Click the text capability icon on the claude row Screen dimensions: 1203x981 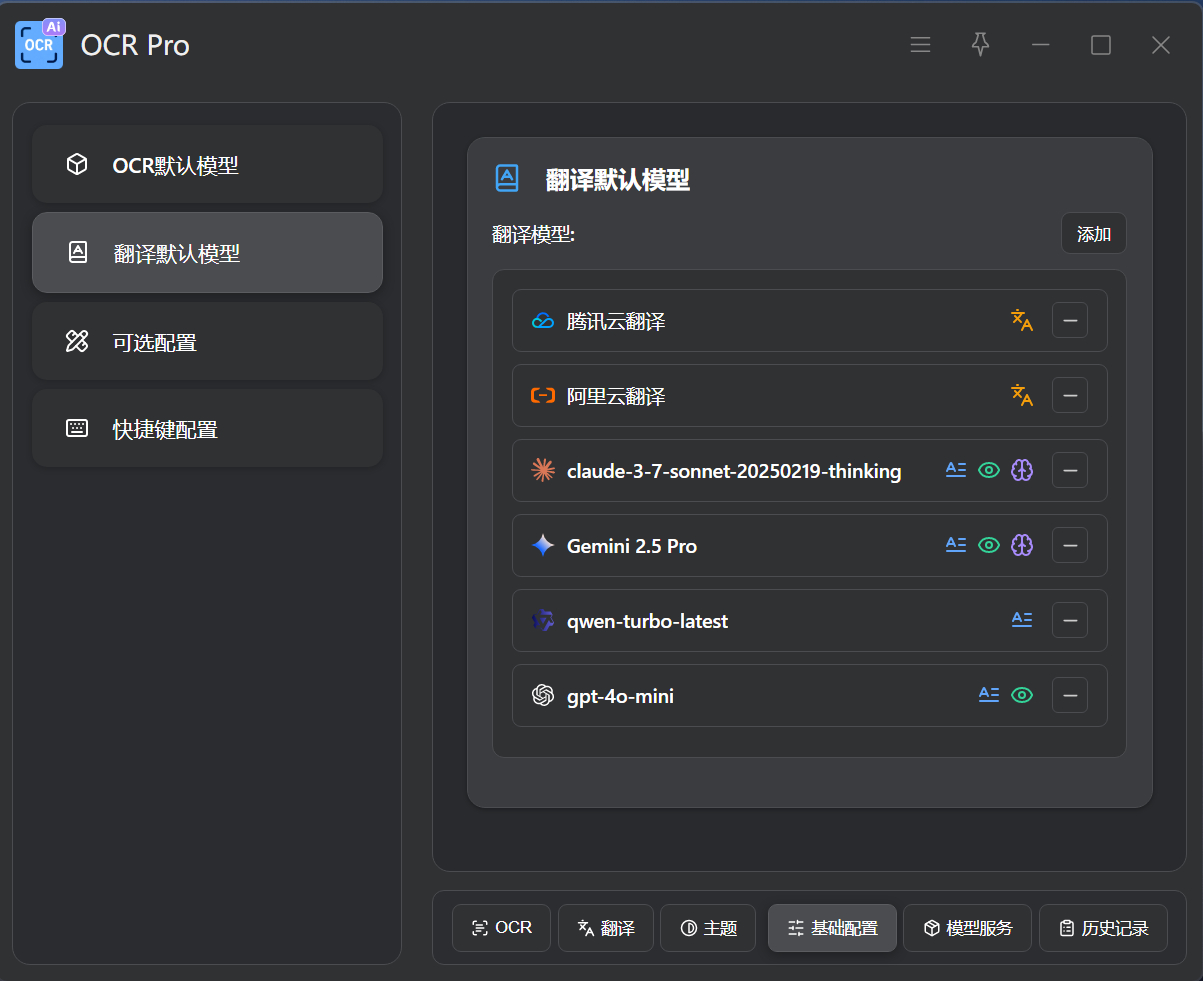[x=956, y=470]
